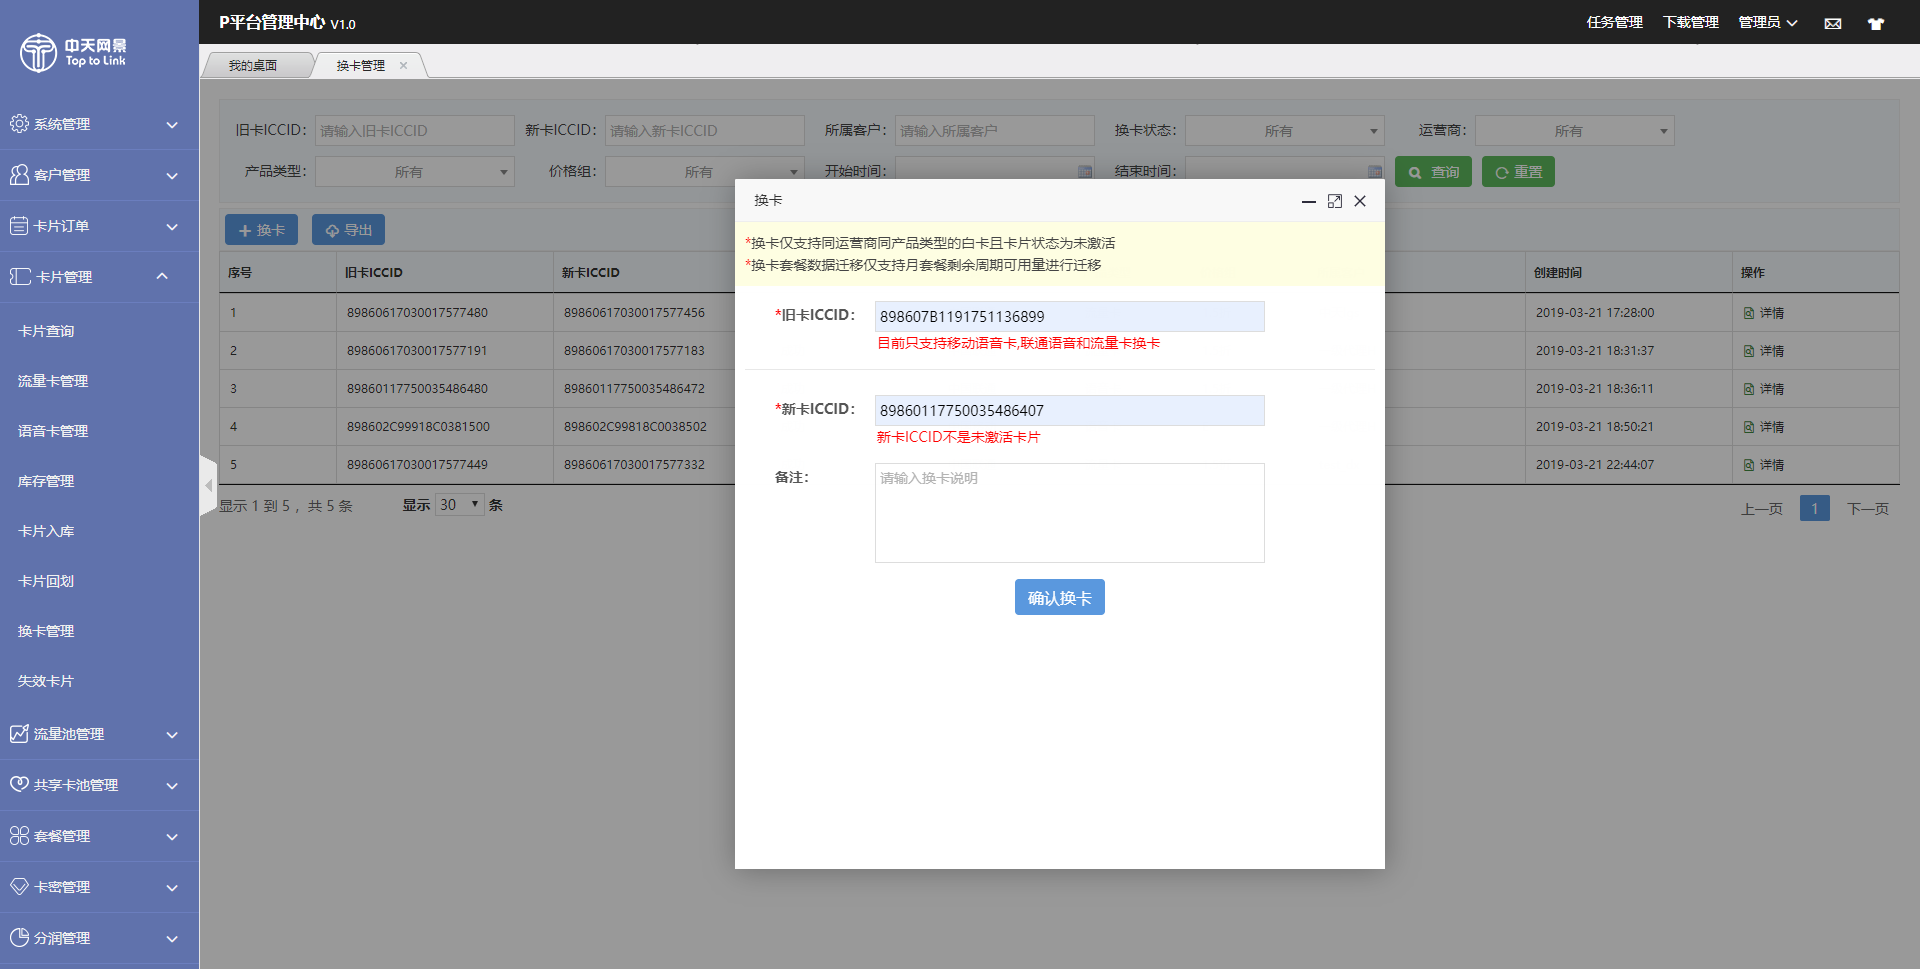Click the 共享卡池管理 heart icon in sidebar
The image size is (1920, 969).
[x=19, y=785]
